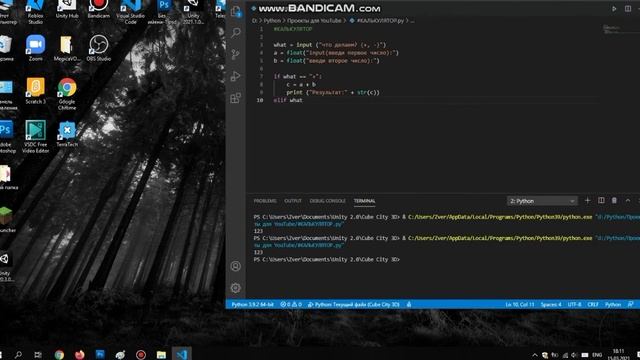Image resolution: width=640 pixels, height=360 pixels.
Task: Click the terminal prompt line at the bottom
Action: coord(327,260)
